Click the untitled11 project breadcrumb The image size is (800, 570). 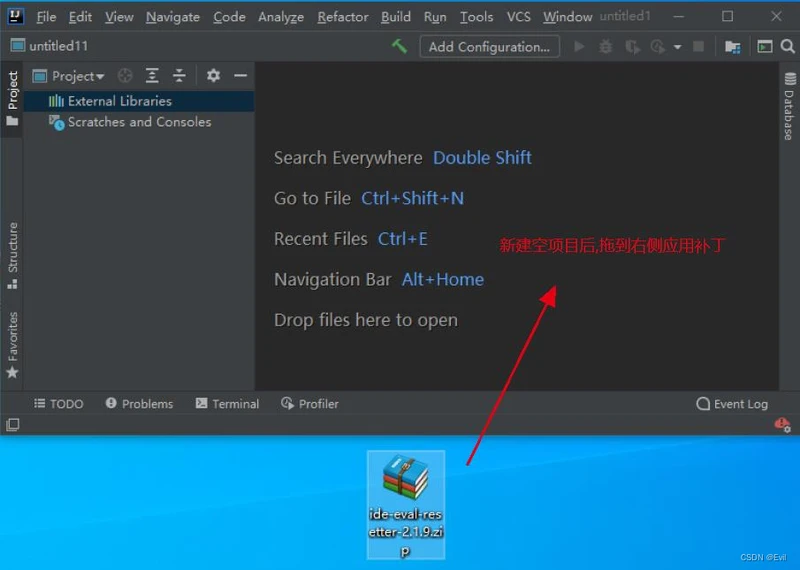tap(49, 46)
